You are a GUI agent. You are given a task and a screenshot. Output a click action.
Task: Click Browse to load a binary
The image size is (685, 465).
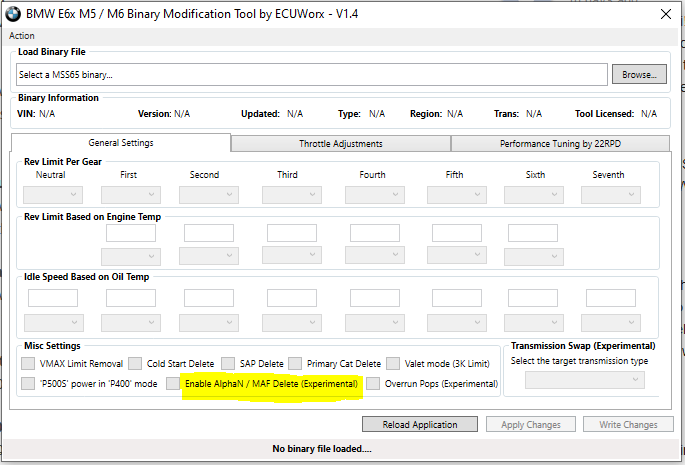point(639,74)
